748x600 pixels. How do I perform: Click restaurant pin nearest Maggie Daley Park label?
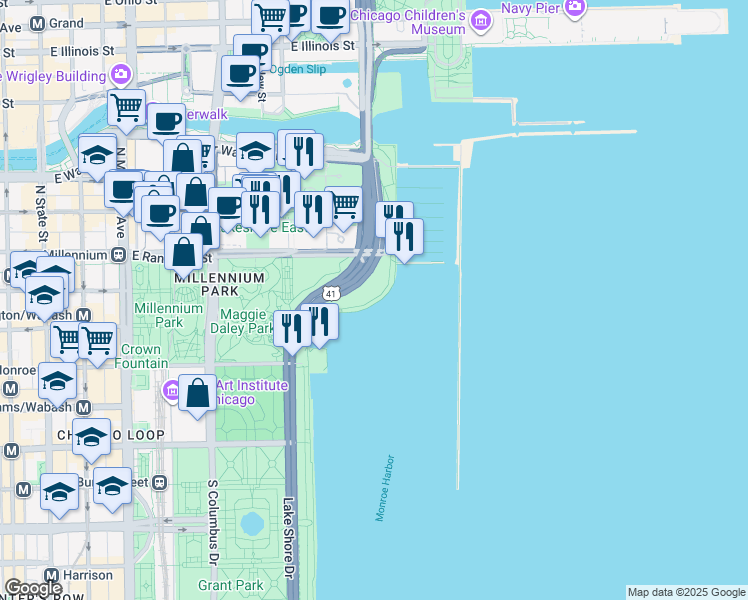point(292,333)
